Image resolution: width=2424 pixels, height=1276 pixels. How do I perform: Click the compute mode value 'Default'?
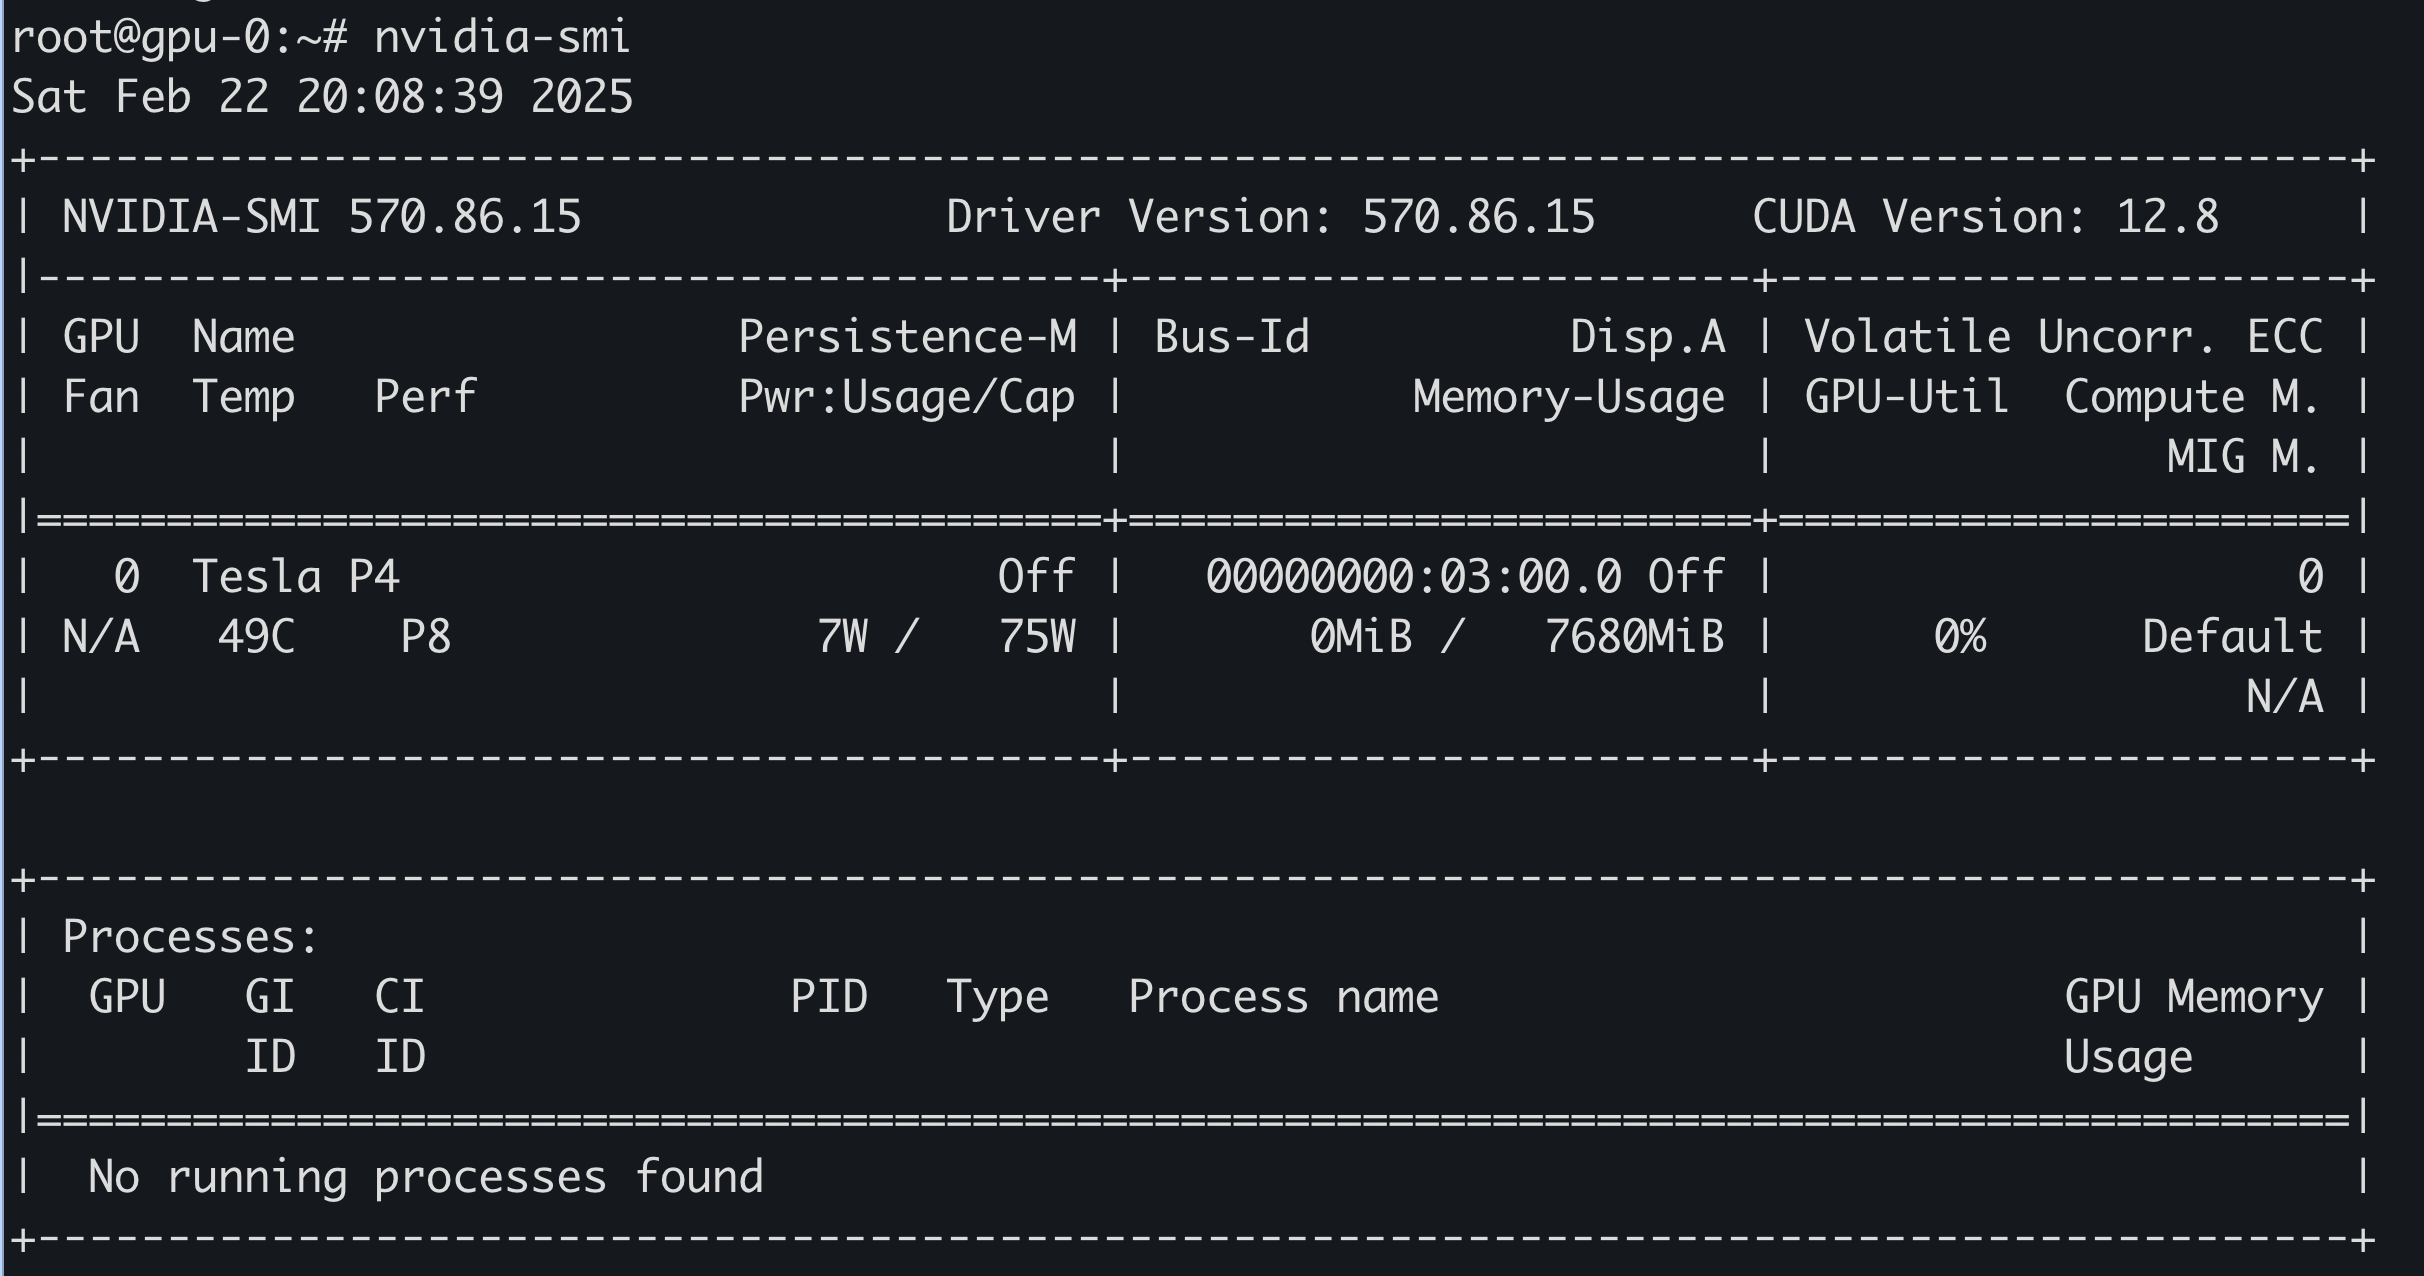coord(2232,637)
